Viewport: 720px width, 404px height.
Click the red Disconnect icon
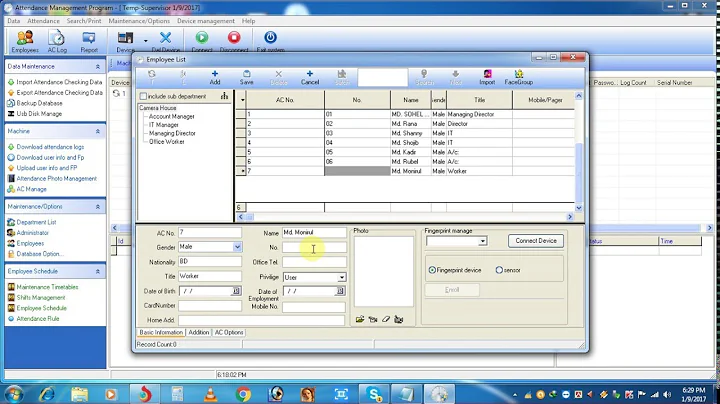[234, 38]
